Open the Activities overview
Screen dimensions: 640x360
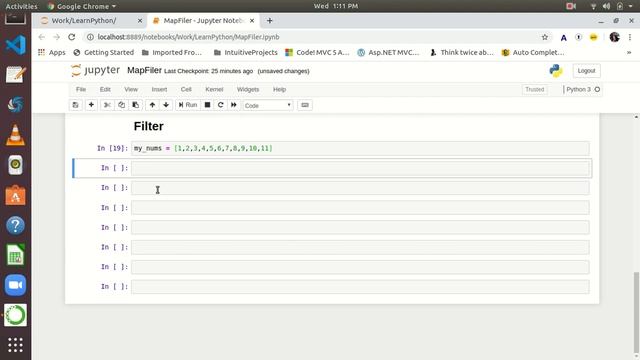point(21,6)
